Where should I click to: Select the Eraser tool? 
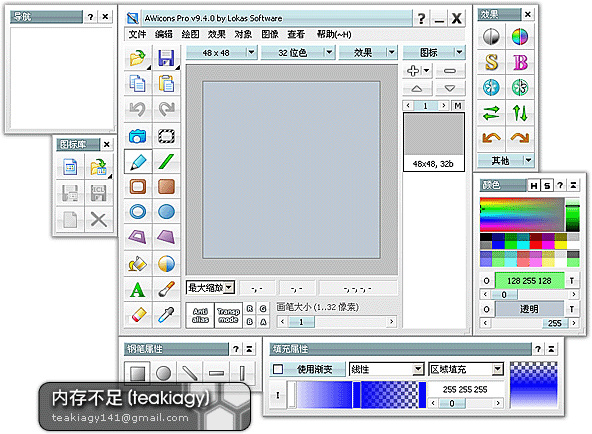click(138, 315)
